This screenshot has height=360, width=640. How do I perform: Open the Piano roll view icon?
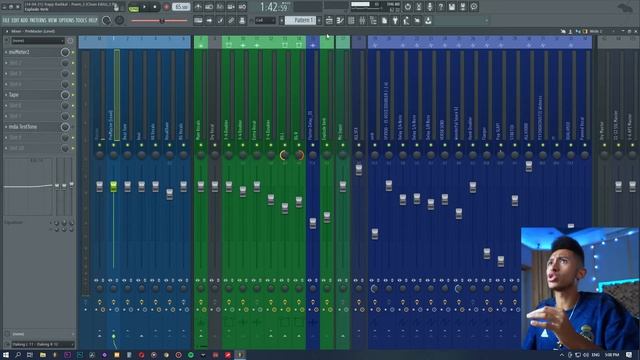pyautogui.click(x=340, y=20)
